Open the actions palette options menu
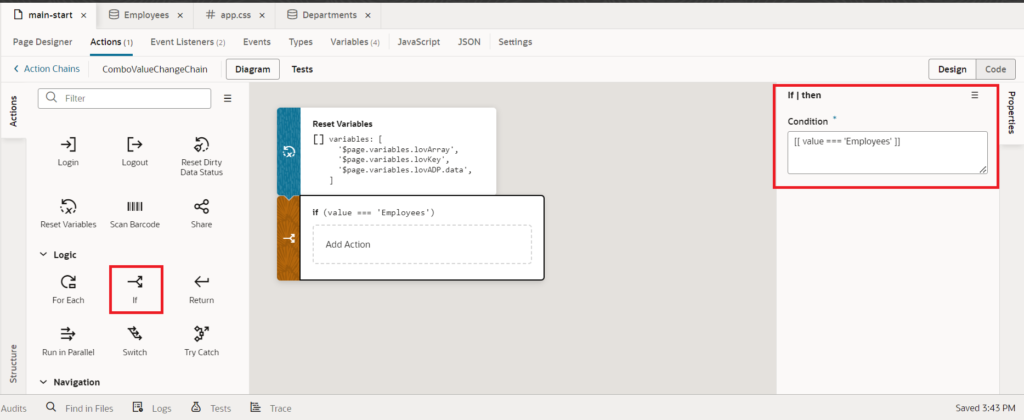Viewport: 1024px width, 420px height. coord(228,99)
